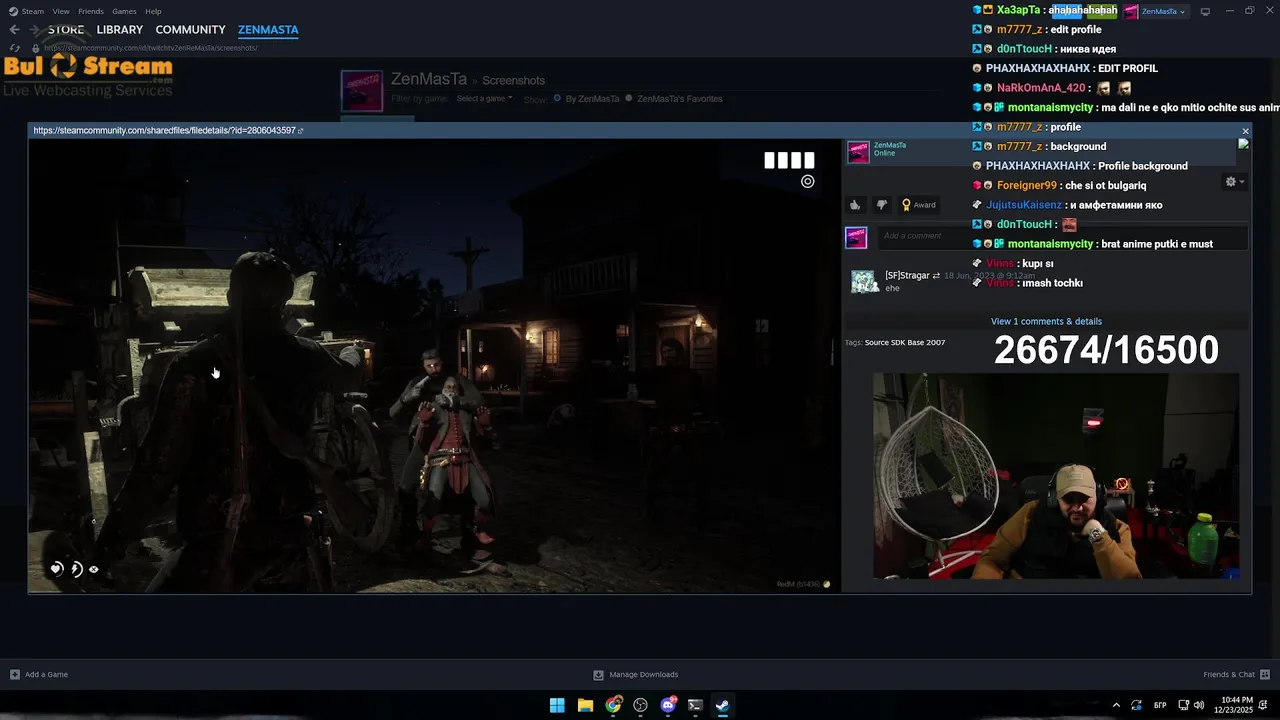Click the forward navigation arrow
The image size is (1280, 720).
(36, 30)
